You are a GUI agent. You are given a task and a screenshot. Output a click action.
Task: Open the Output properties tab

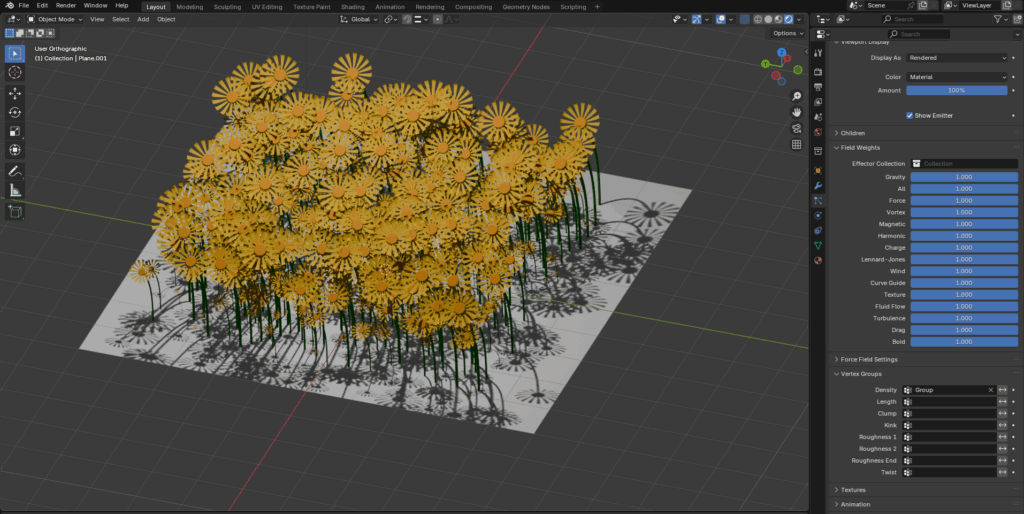click(x=818, y=87)
